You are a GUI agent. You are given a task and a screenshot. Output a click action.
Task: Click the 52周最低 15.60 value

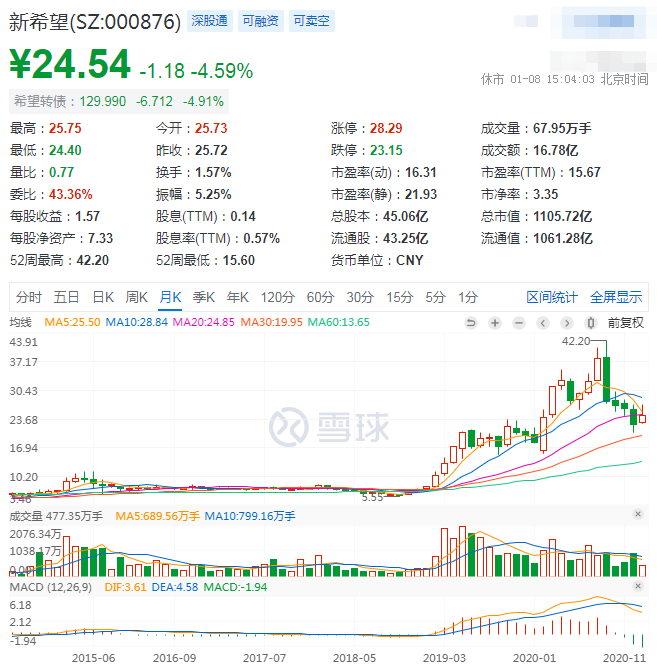239,261
